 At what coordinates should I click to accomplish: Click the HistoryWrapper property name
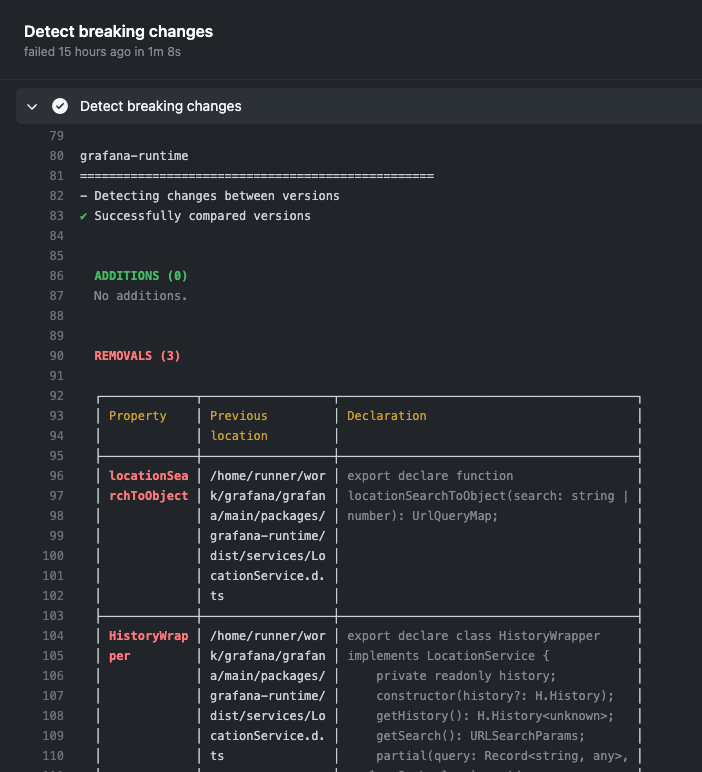pyautogui.click(x=148, y=646)
